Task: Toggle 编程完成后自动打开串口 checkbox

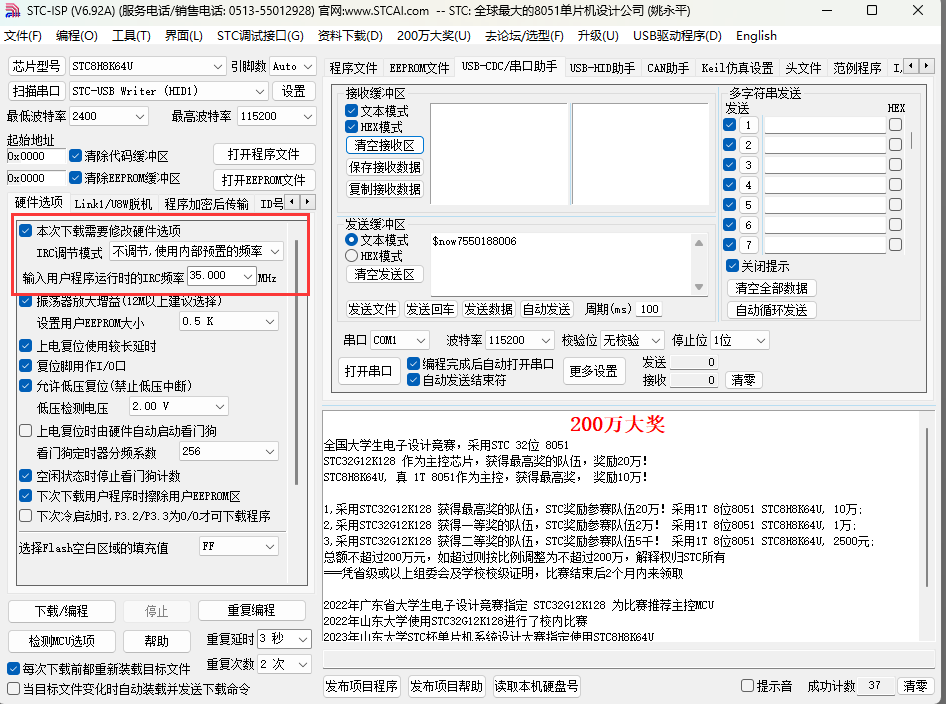Action: [x=413, y=364]
